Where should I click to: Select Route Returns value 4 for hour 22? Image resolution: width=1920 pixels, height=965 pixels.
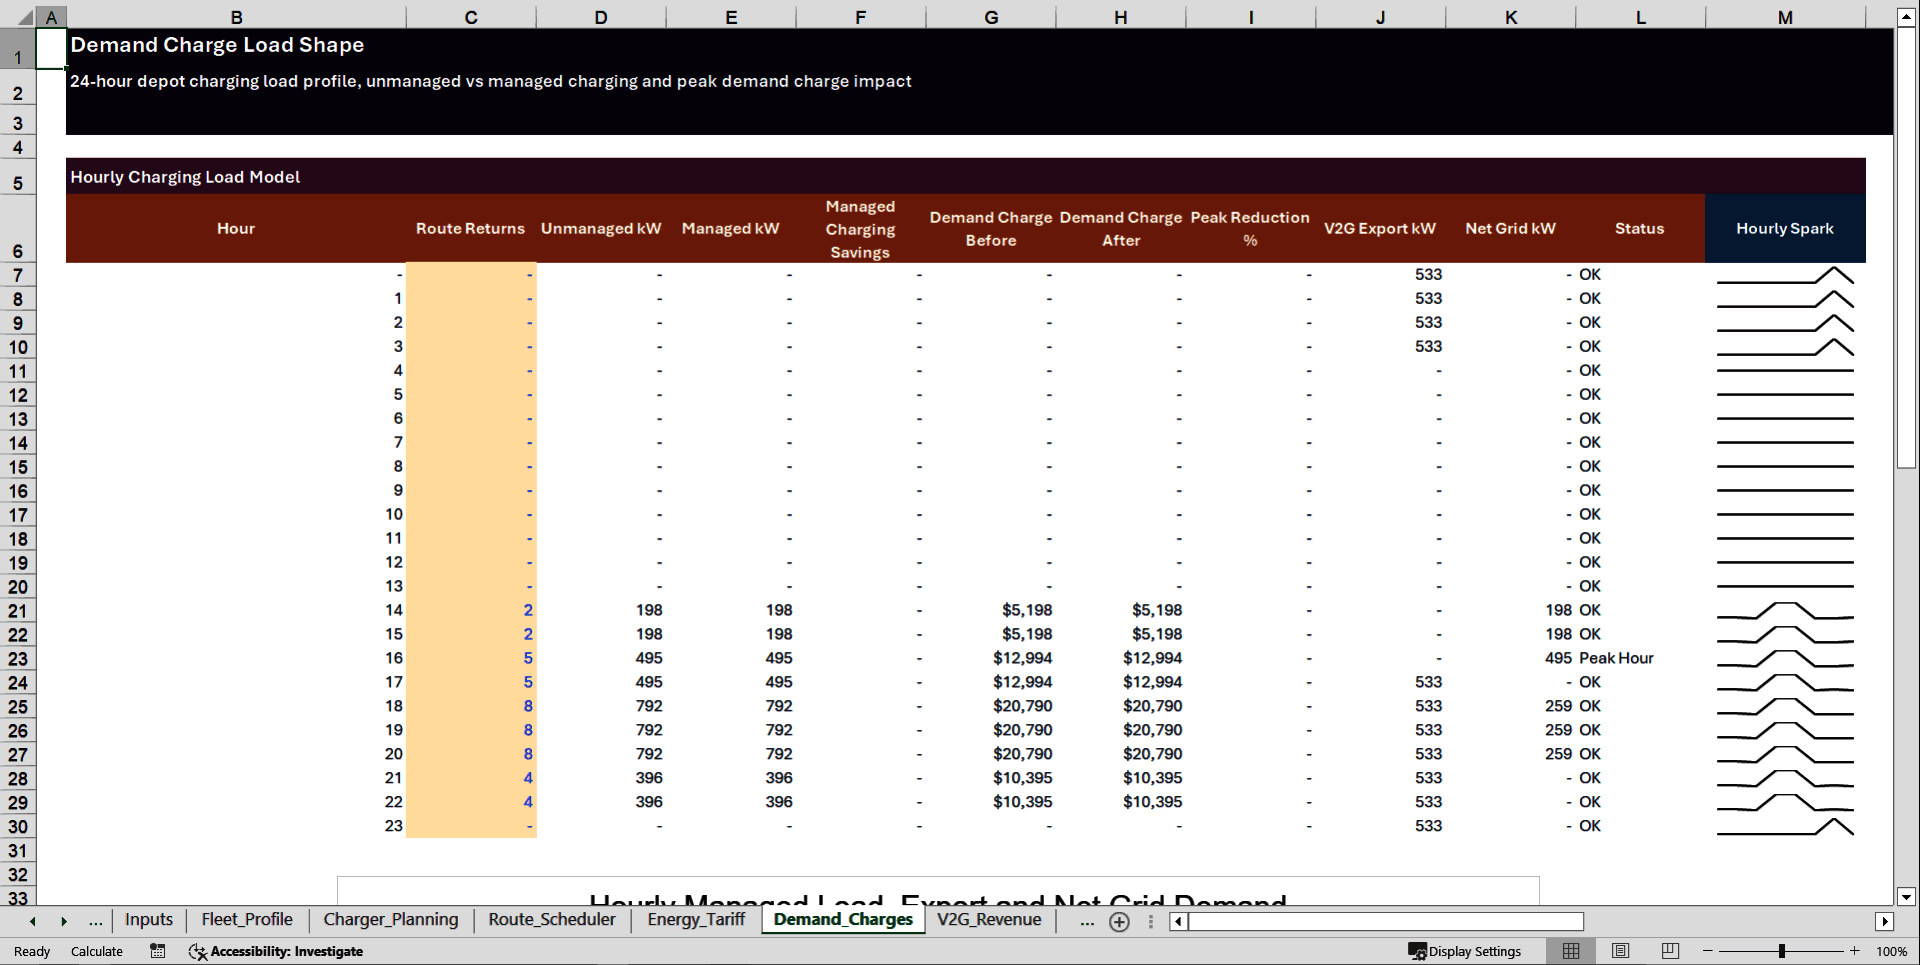tap(471, 802)
